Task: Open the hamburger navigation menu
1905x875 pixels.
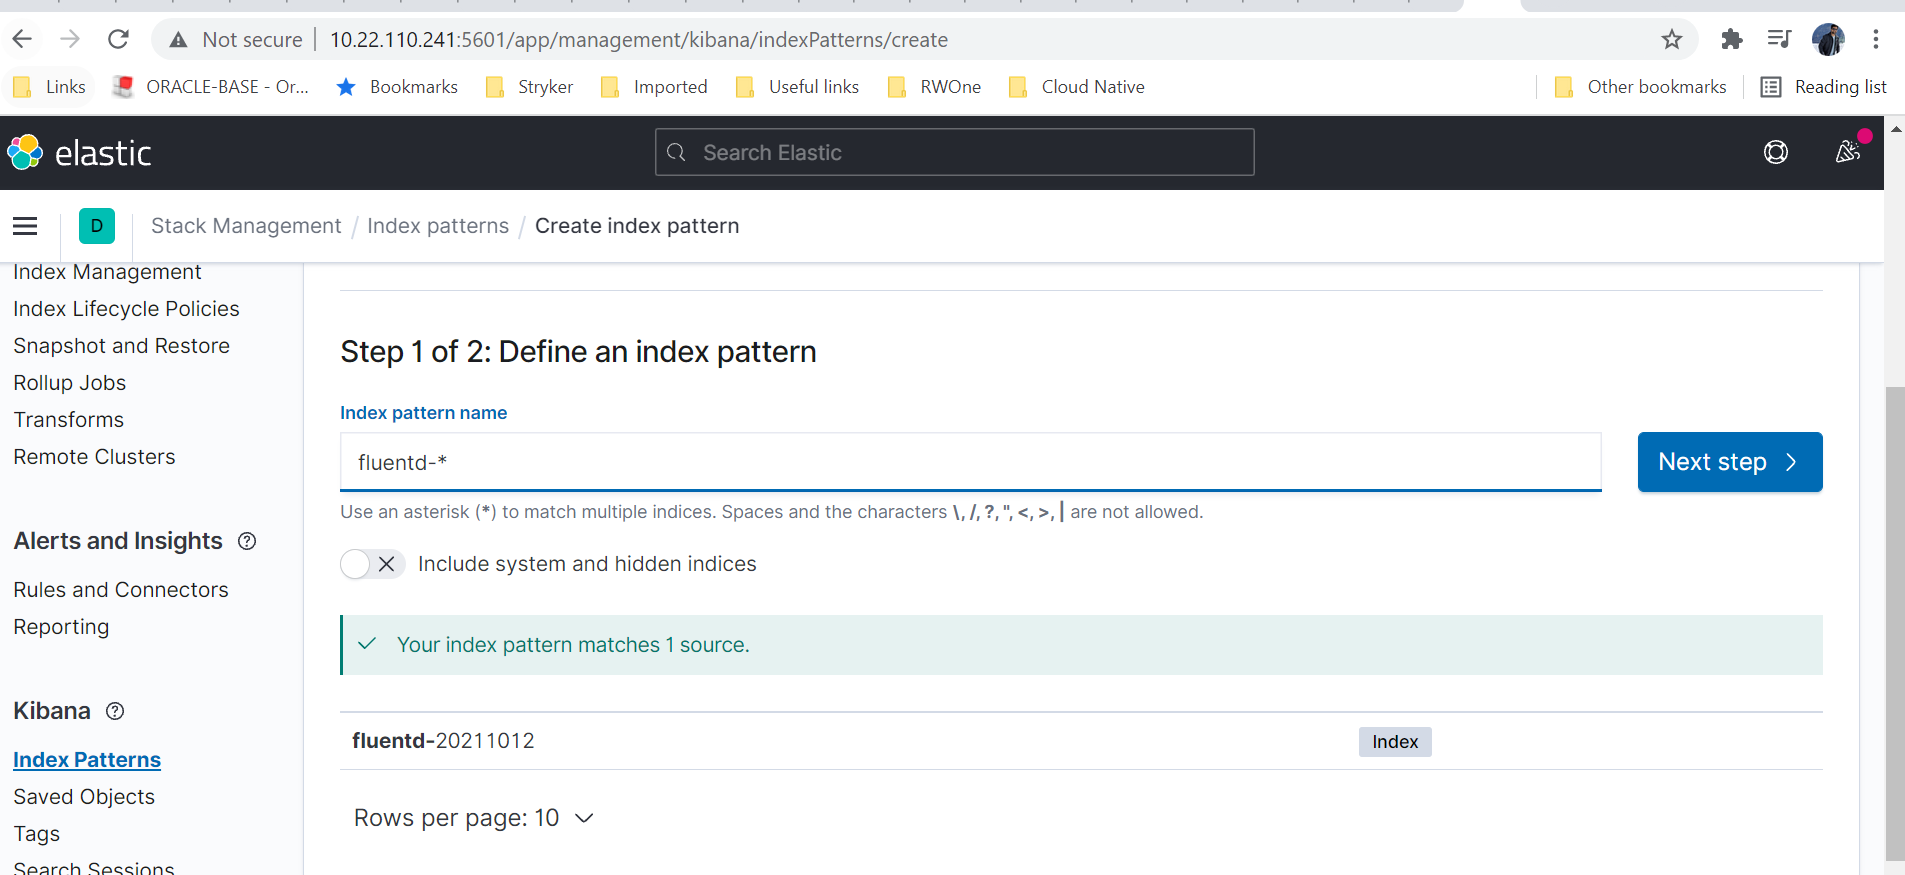Action: [25, 226]
